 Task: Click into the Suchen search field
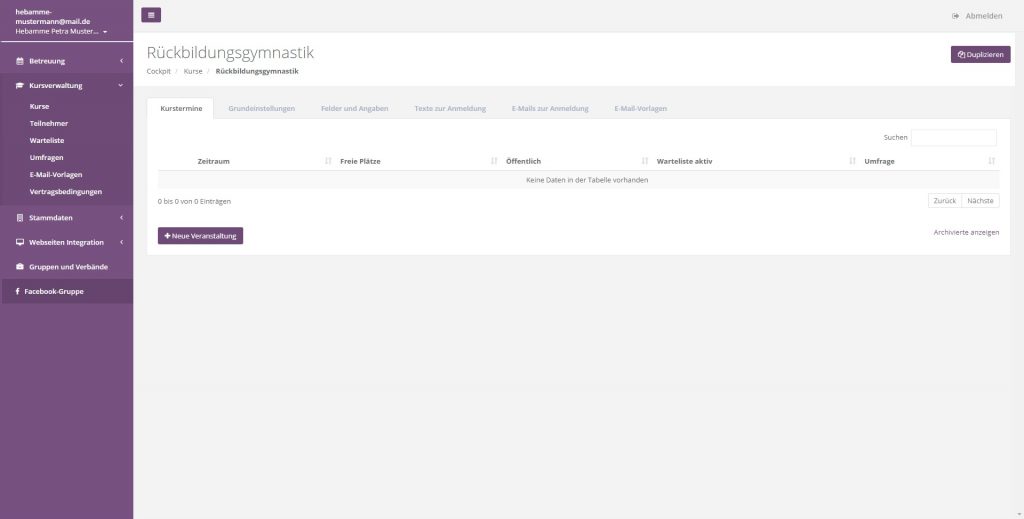coord(953,138)
